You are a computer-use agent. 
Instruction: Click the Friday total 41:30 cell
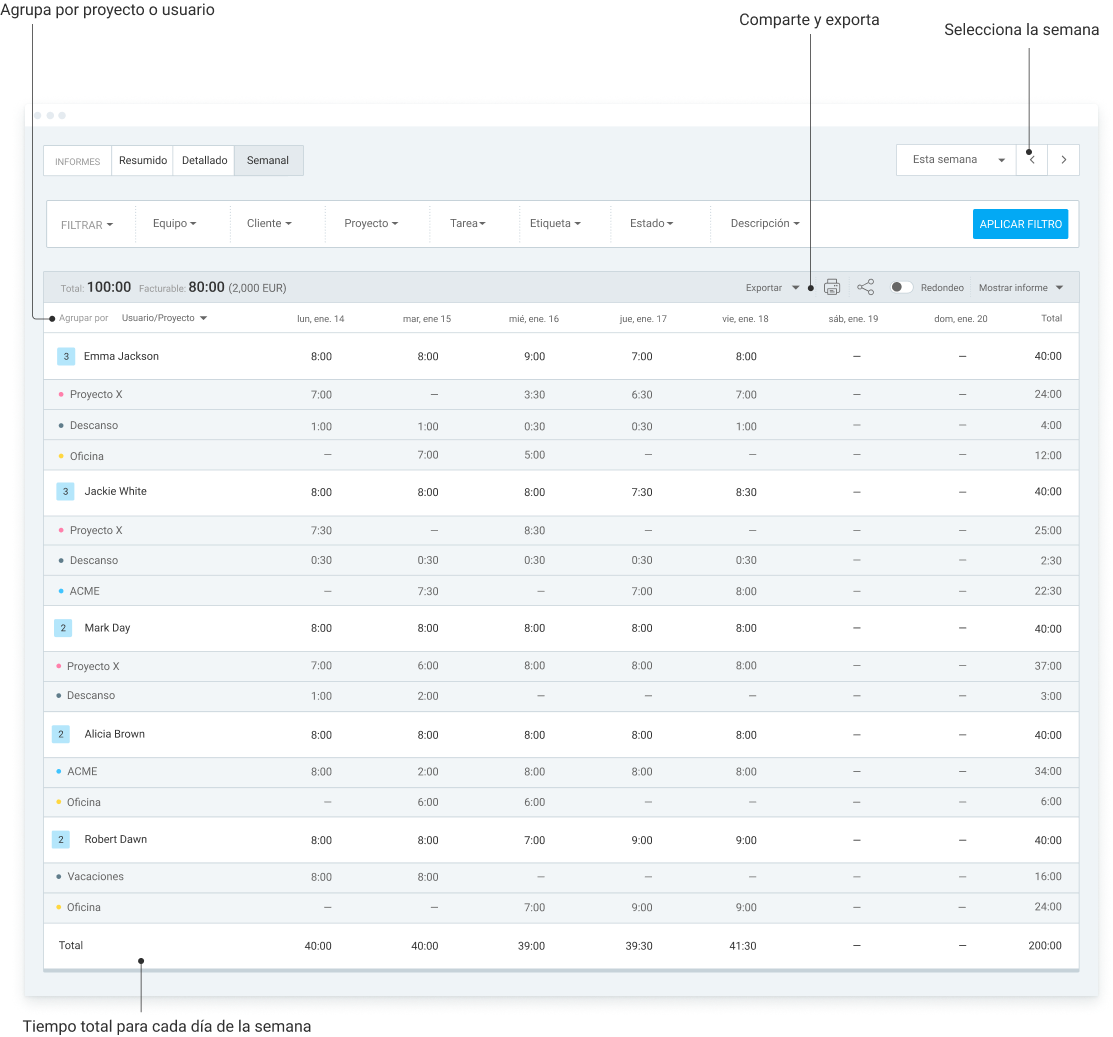742,946
